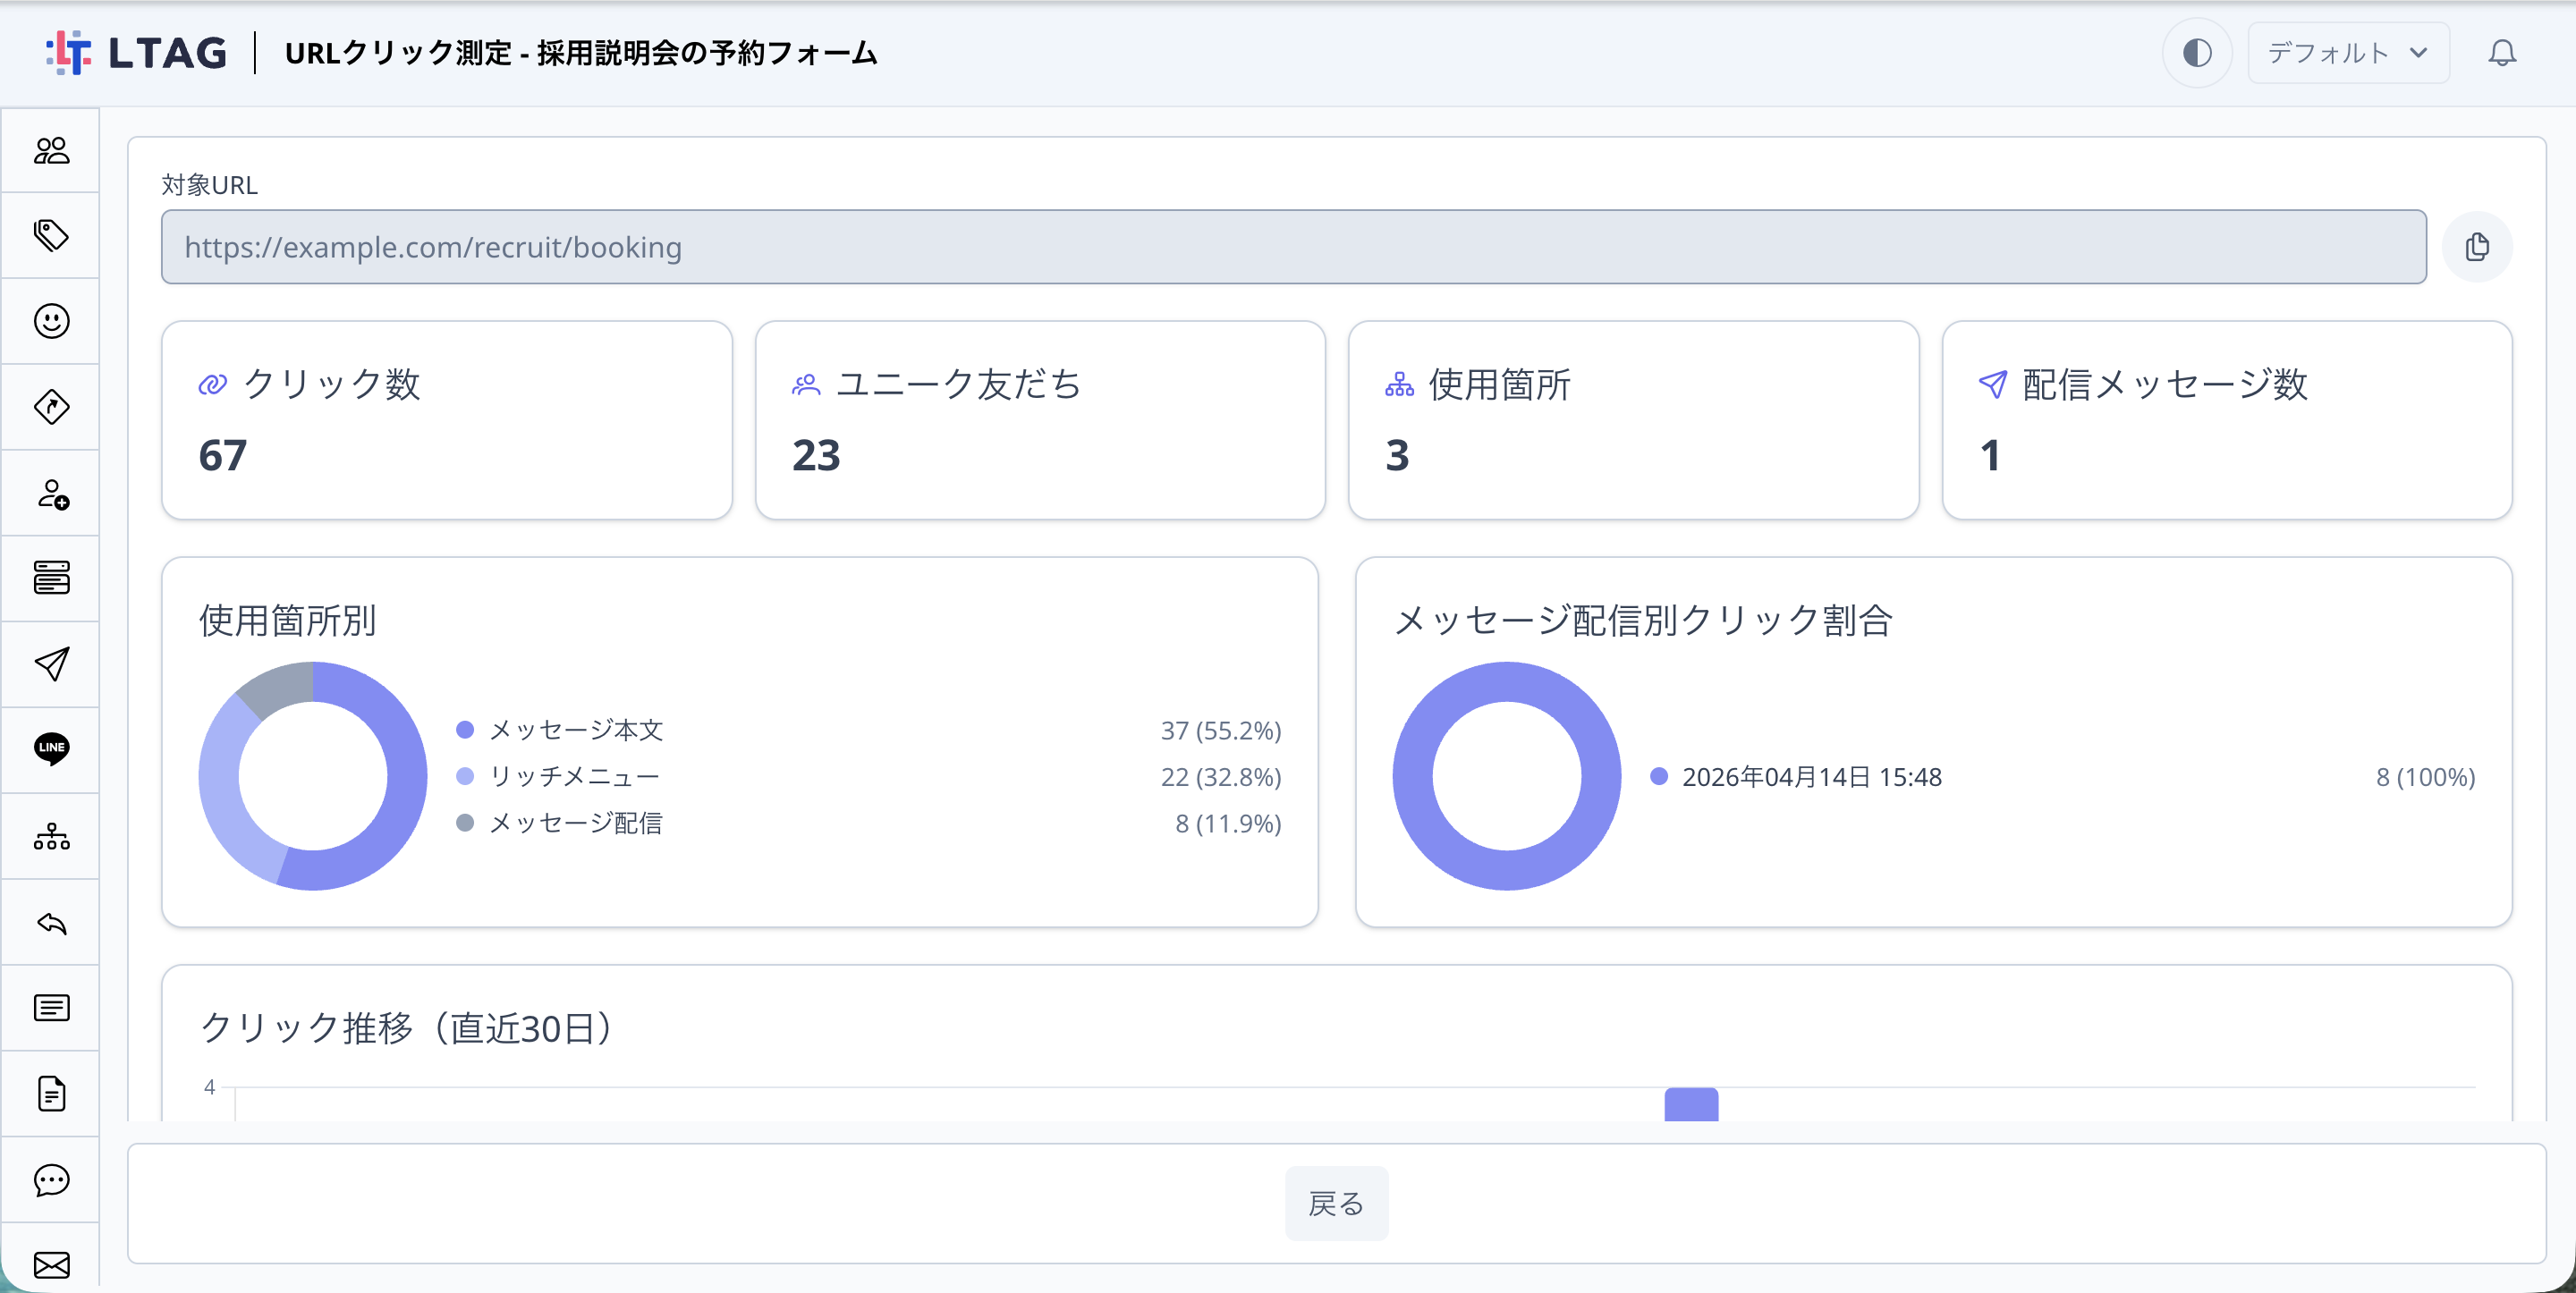Click the クリック数 card showing 67

tap(446, 420)
